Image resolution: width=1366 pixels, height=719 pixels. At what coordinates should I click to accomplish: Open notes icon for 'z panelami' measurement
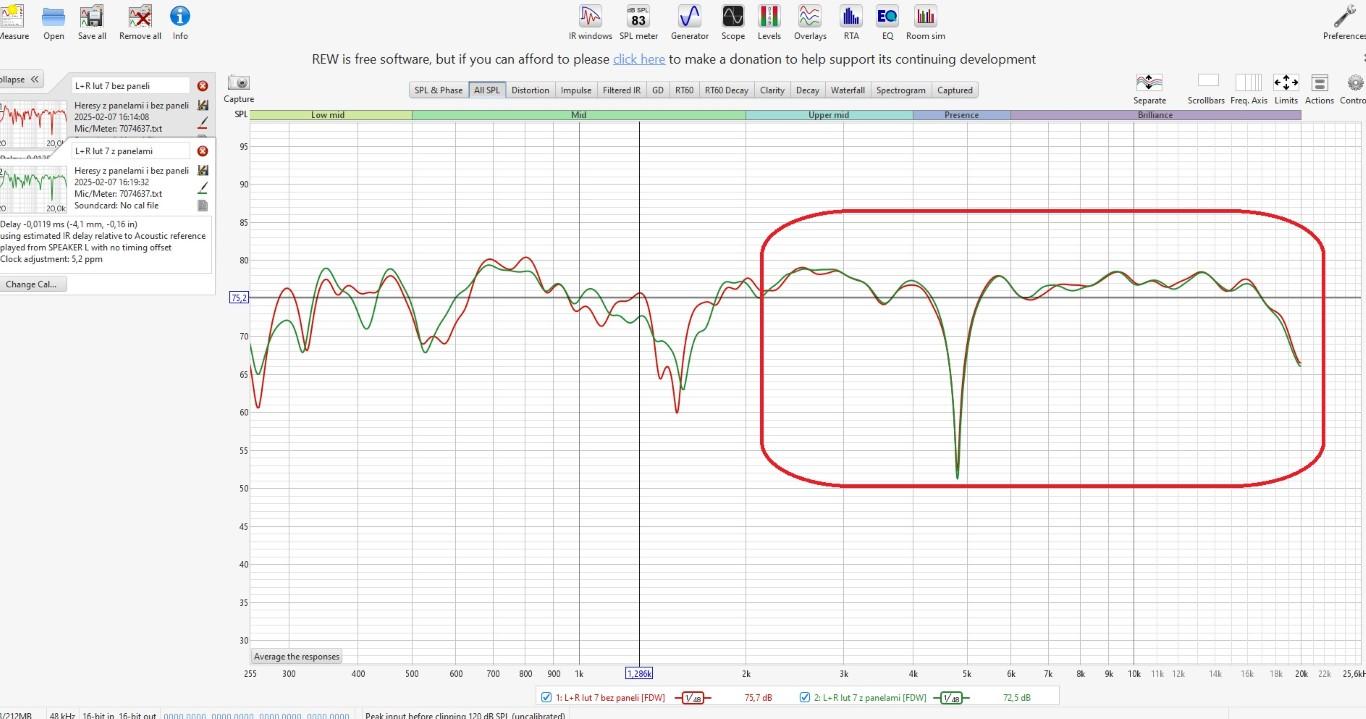[203, 205]
